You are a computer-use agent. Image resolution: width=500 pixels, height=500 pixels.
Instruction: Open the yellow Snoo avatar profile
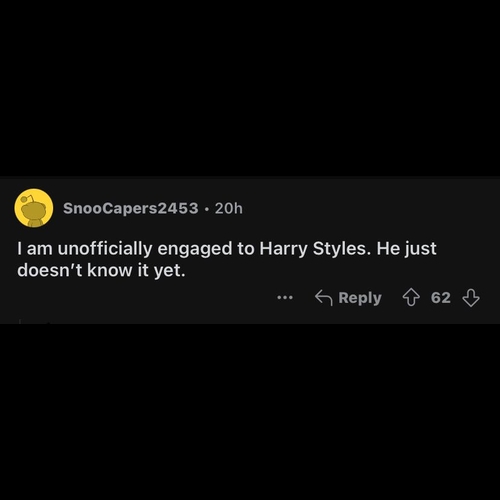pos(34,208)
